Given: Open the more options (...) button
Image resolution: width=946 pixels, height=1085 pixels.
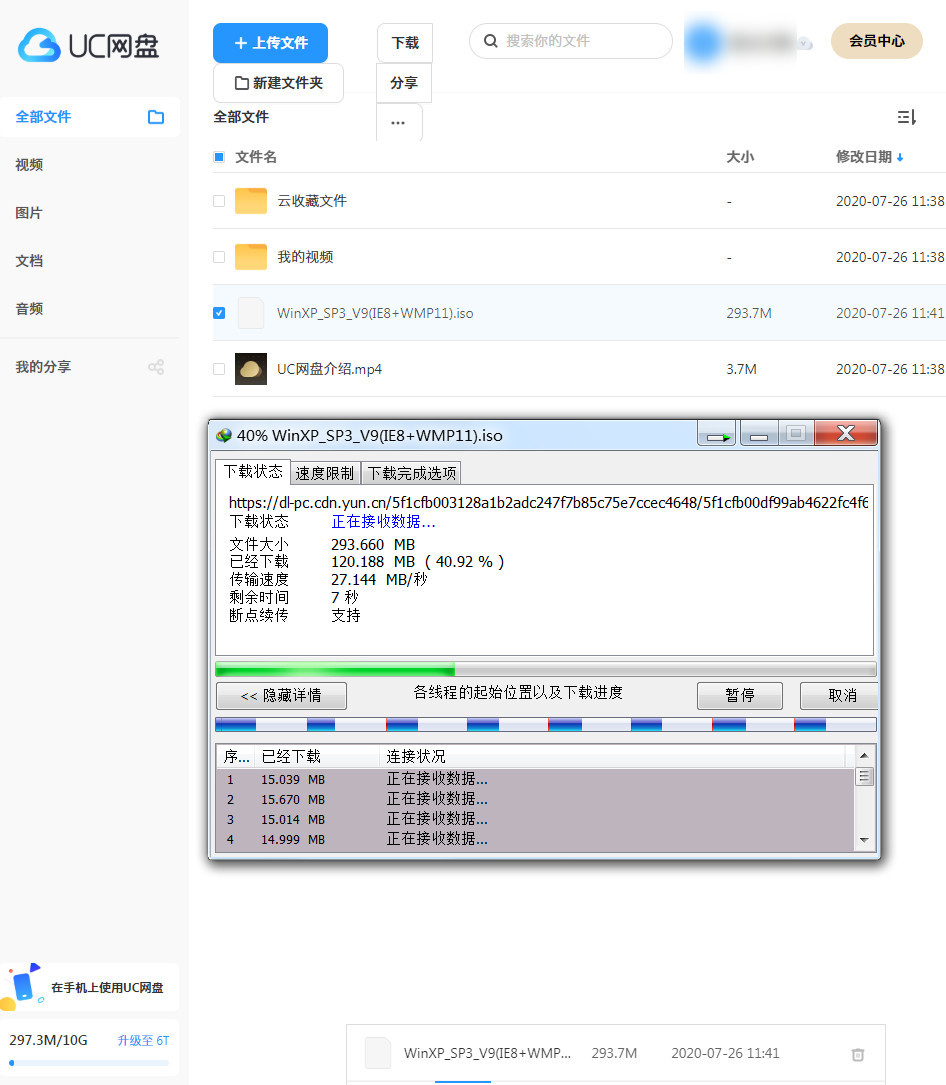Looking at the screenshot, I should 399,122.
